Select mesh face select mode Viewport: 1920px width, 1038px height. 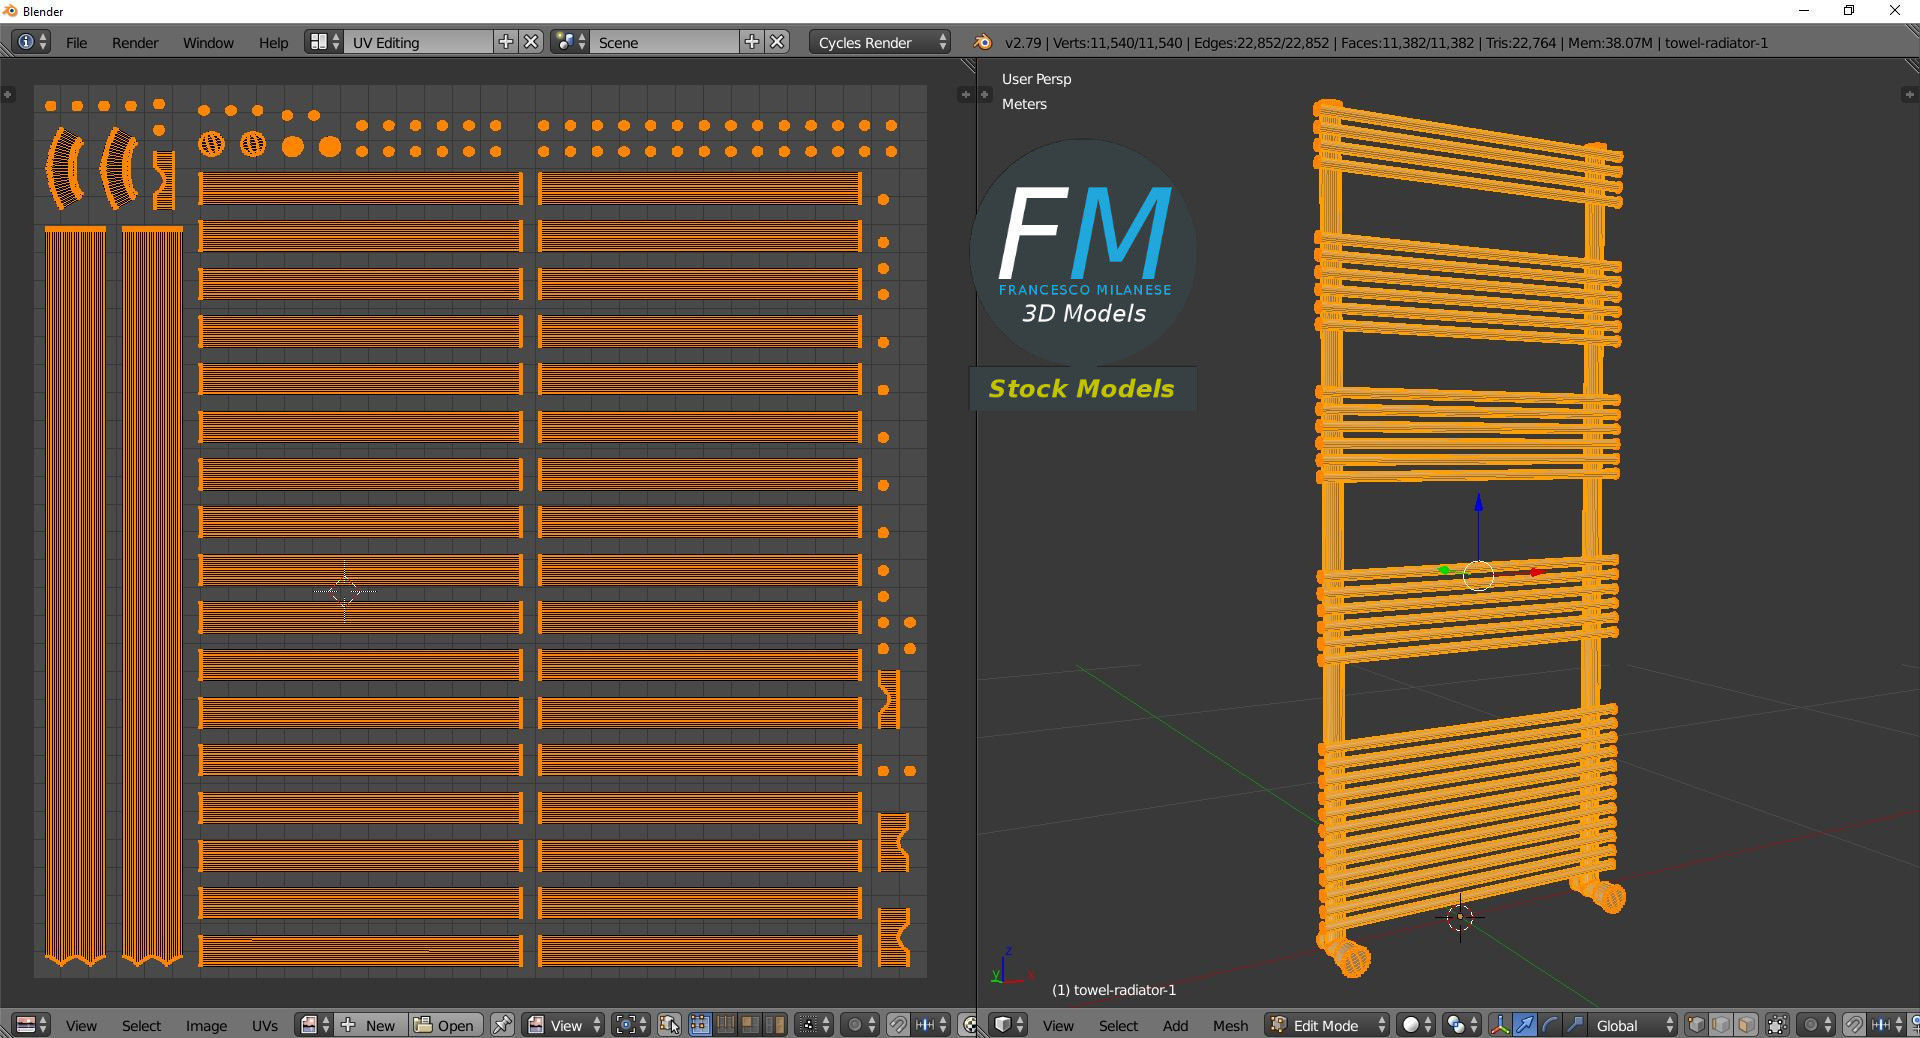pyautogui.click(x=1746, y=1025)
